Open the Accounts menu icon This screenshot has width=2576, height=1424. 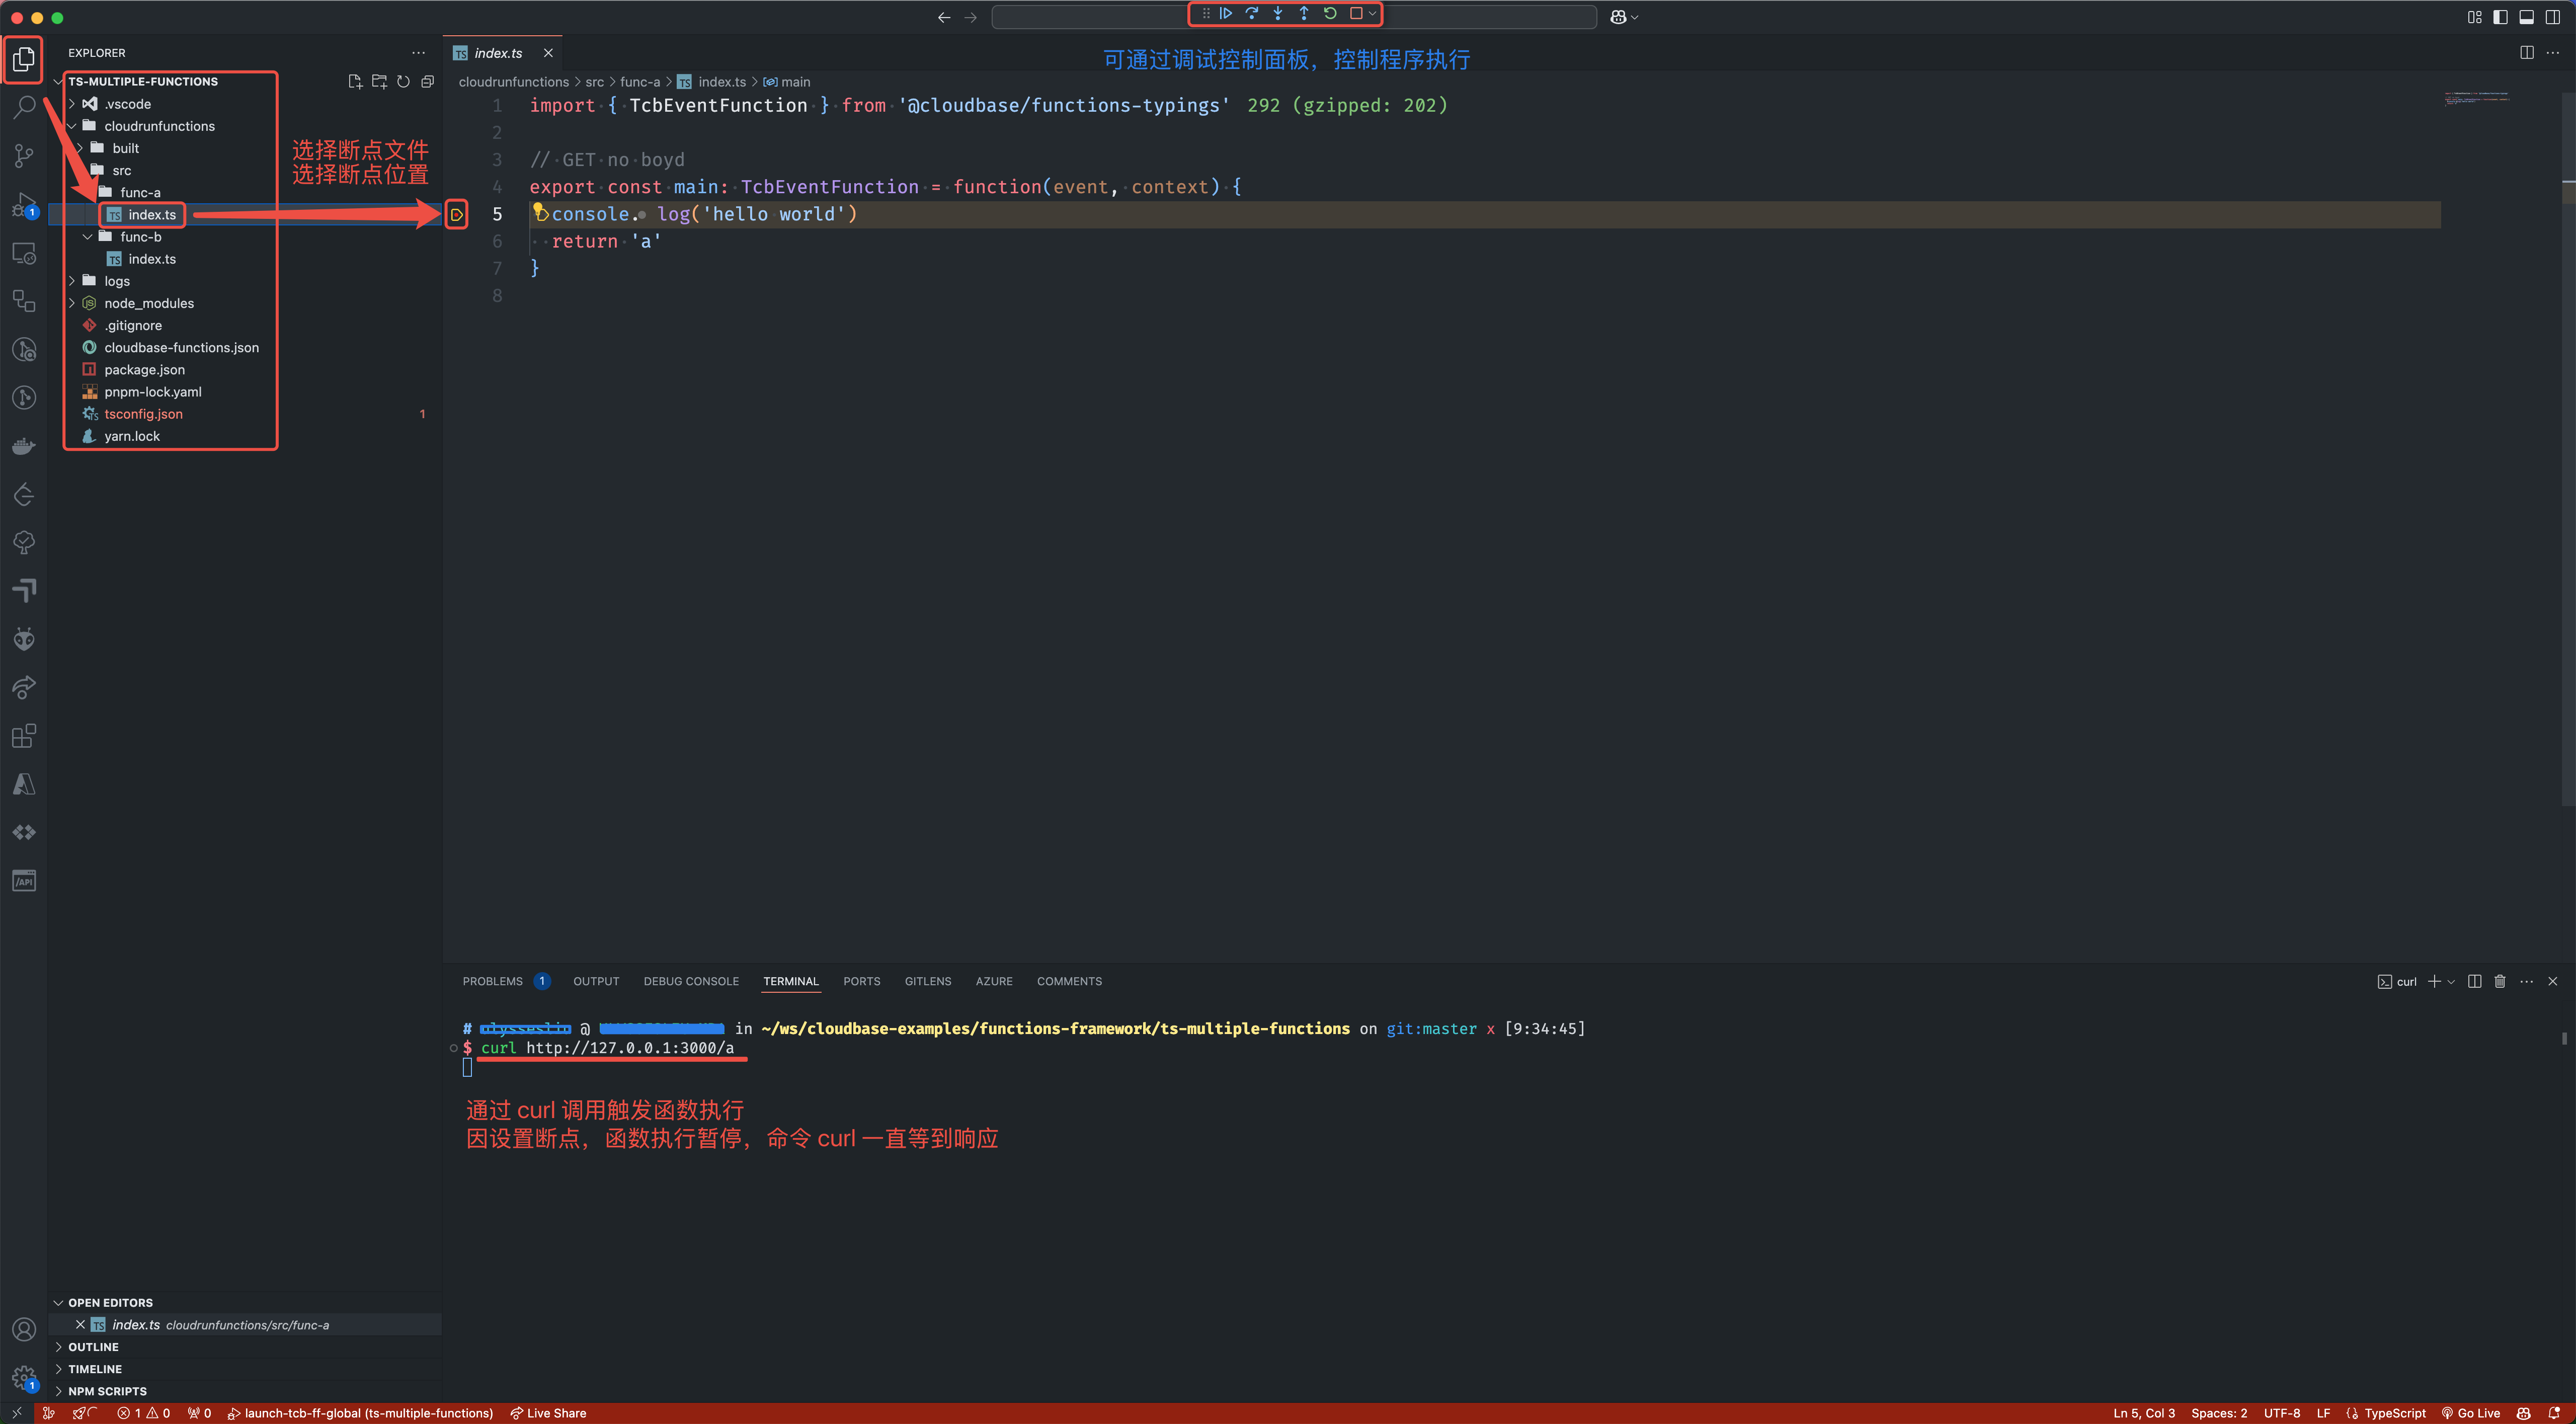coord(24,1329)
